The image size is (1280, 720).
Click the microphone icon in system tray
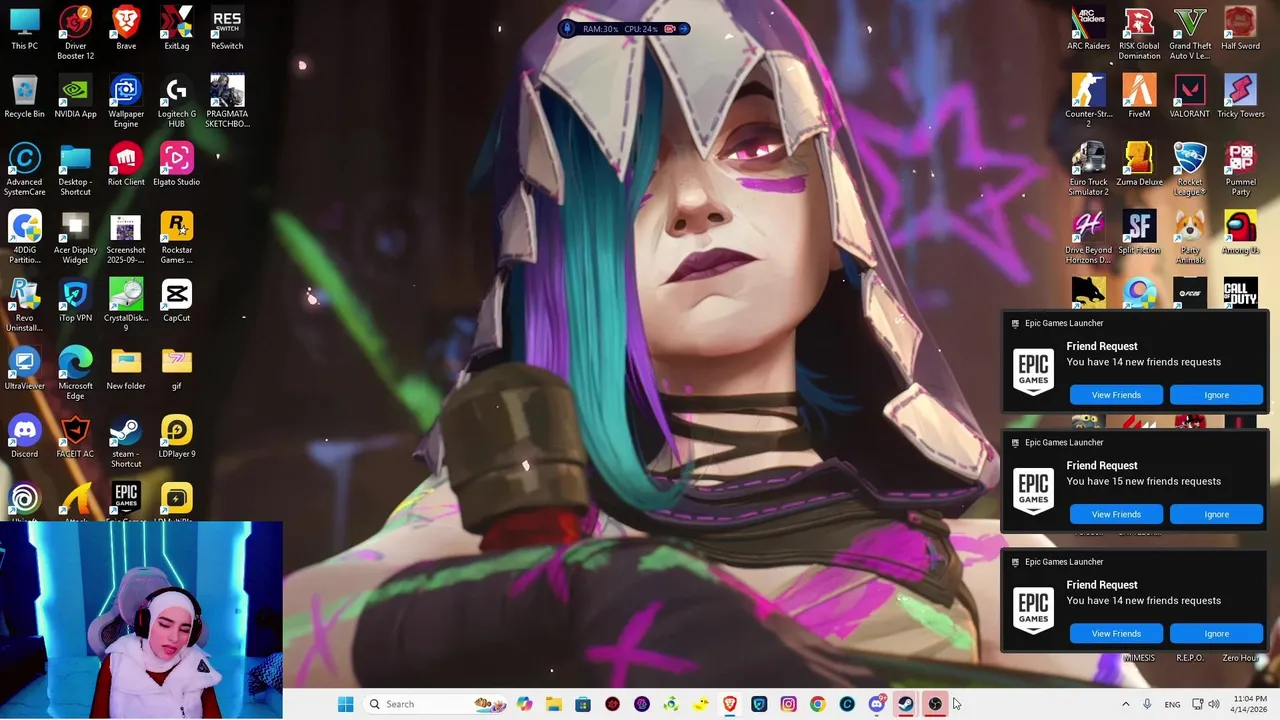pyautogui.click(x=1147, y=704)
